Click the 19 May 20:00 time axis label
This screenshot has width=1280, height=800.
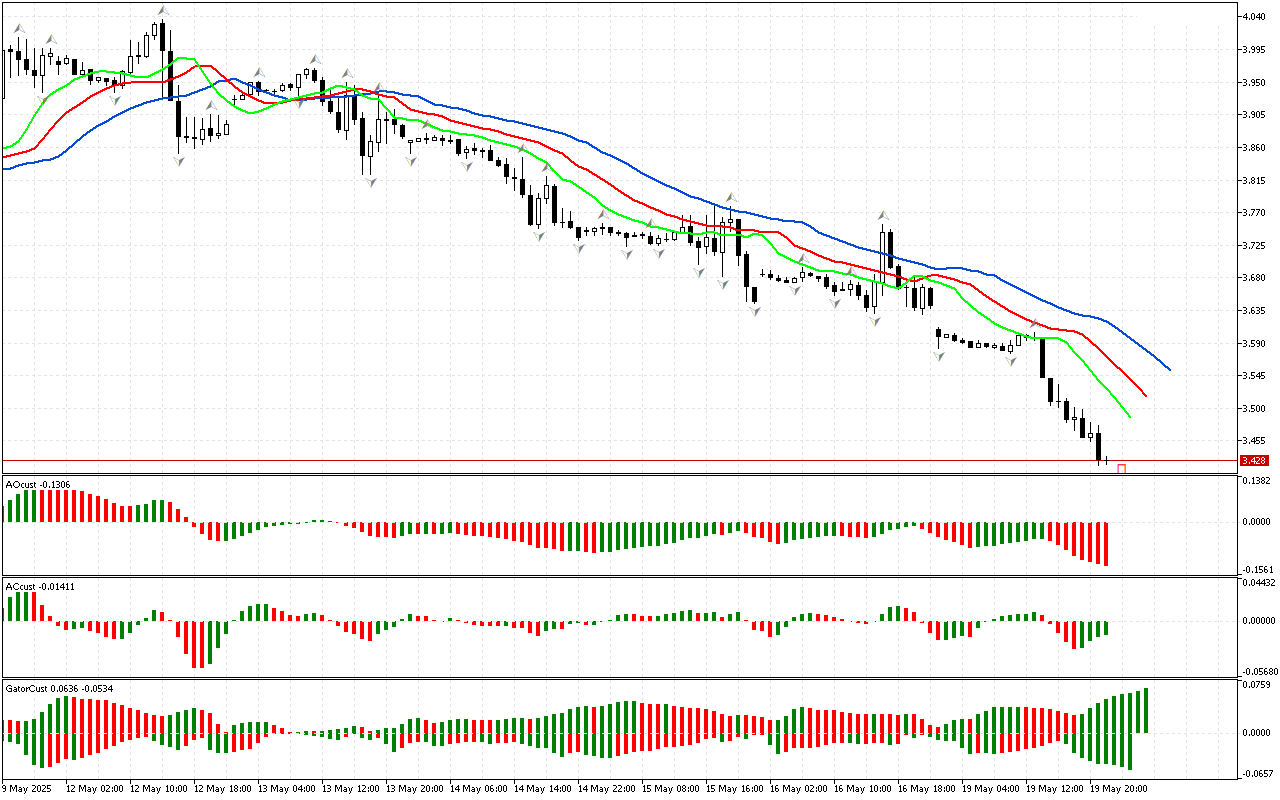(1118, 788)
